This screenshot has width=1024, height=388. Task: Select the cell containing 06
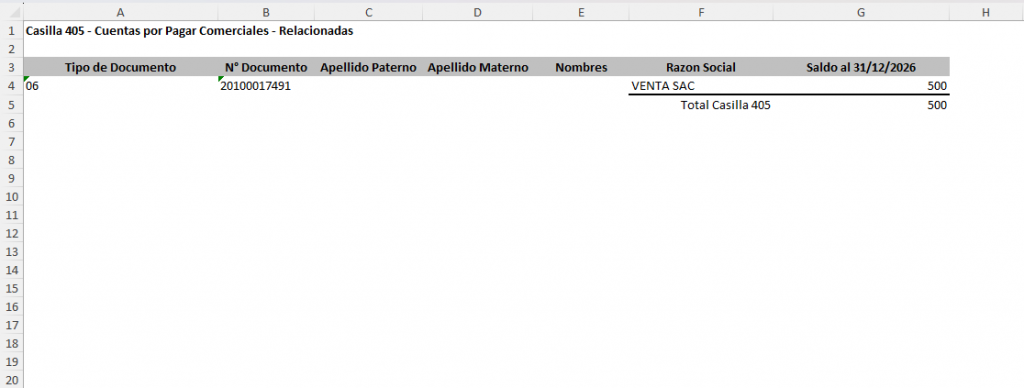click(120, 86)
